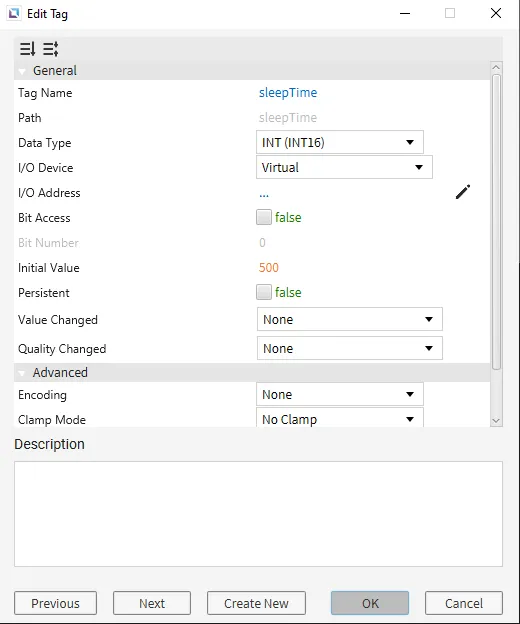The height and width of the screenshot is (624, 520).
Task: Click the categorized sort icon in toolbar
Action: tap(27, 49)
